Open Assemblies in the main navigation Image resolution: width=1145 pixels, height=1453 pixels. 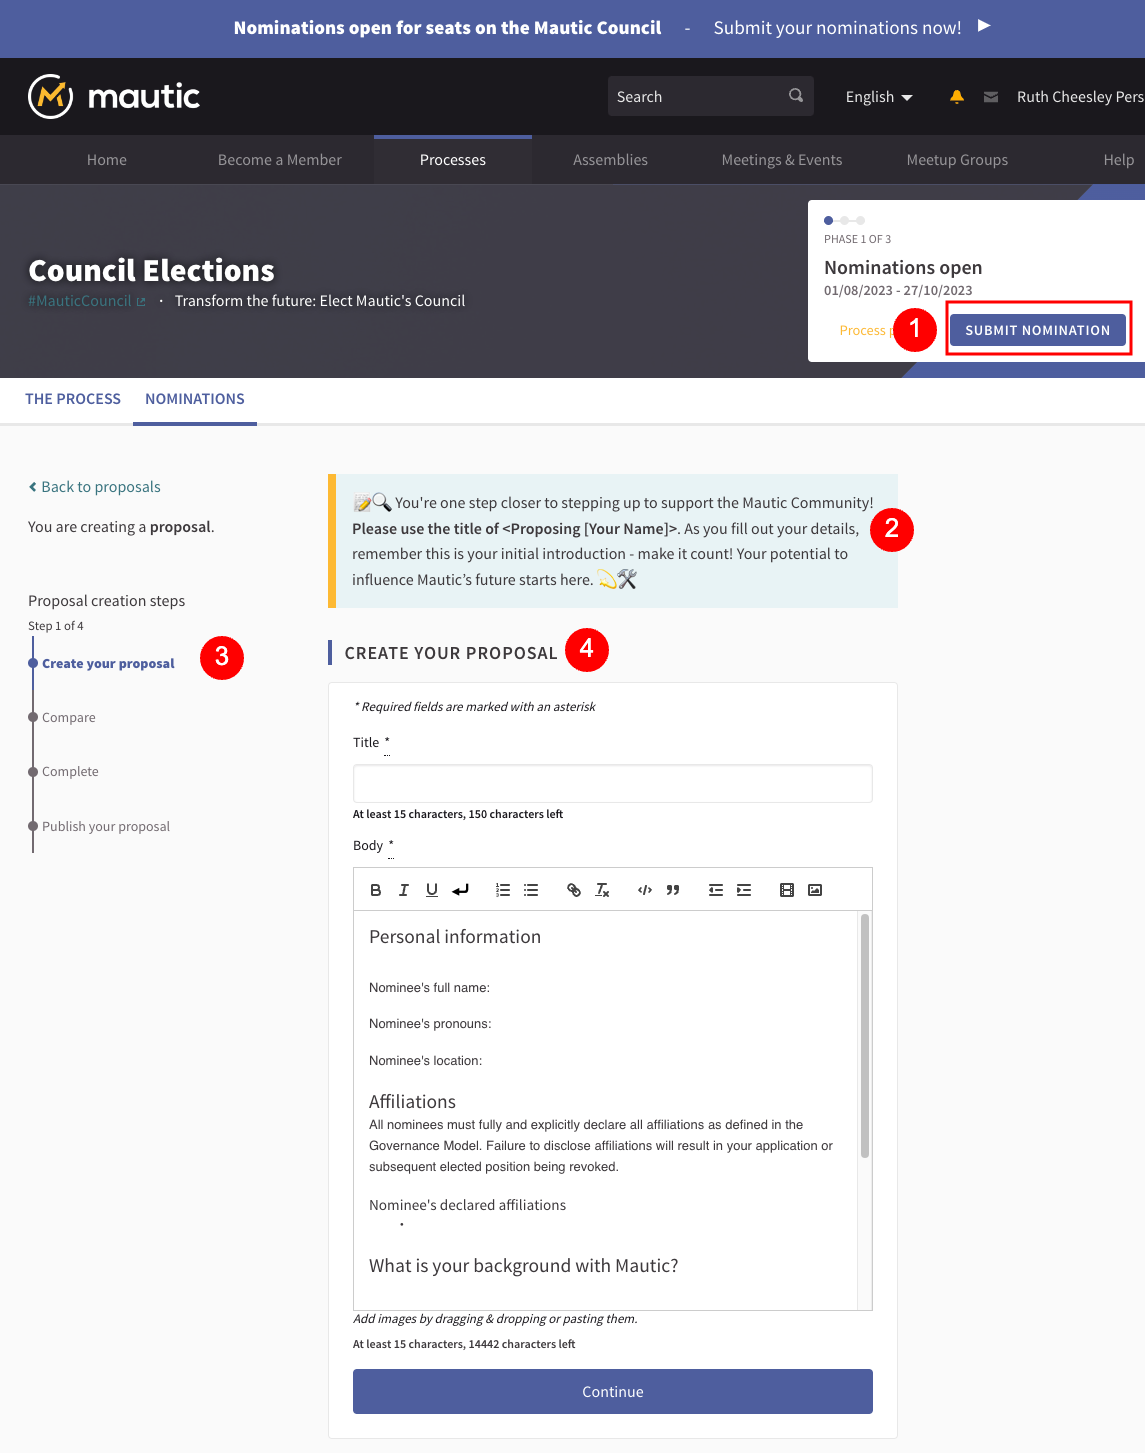610,160
